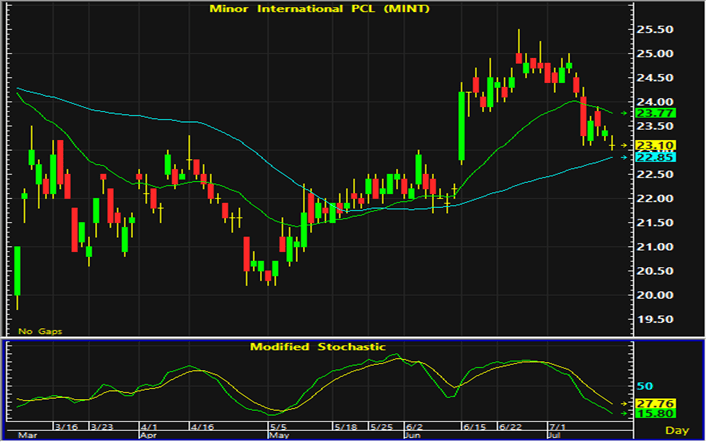Select the cyan 22.85 moving average price tag
The height and width of the screenshot is (442, 707).
pos(655,157)
